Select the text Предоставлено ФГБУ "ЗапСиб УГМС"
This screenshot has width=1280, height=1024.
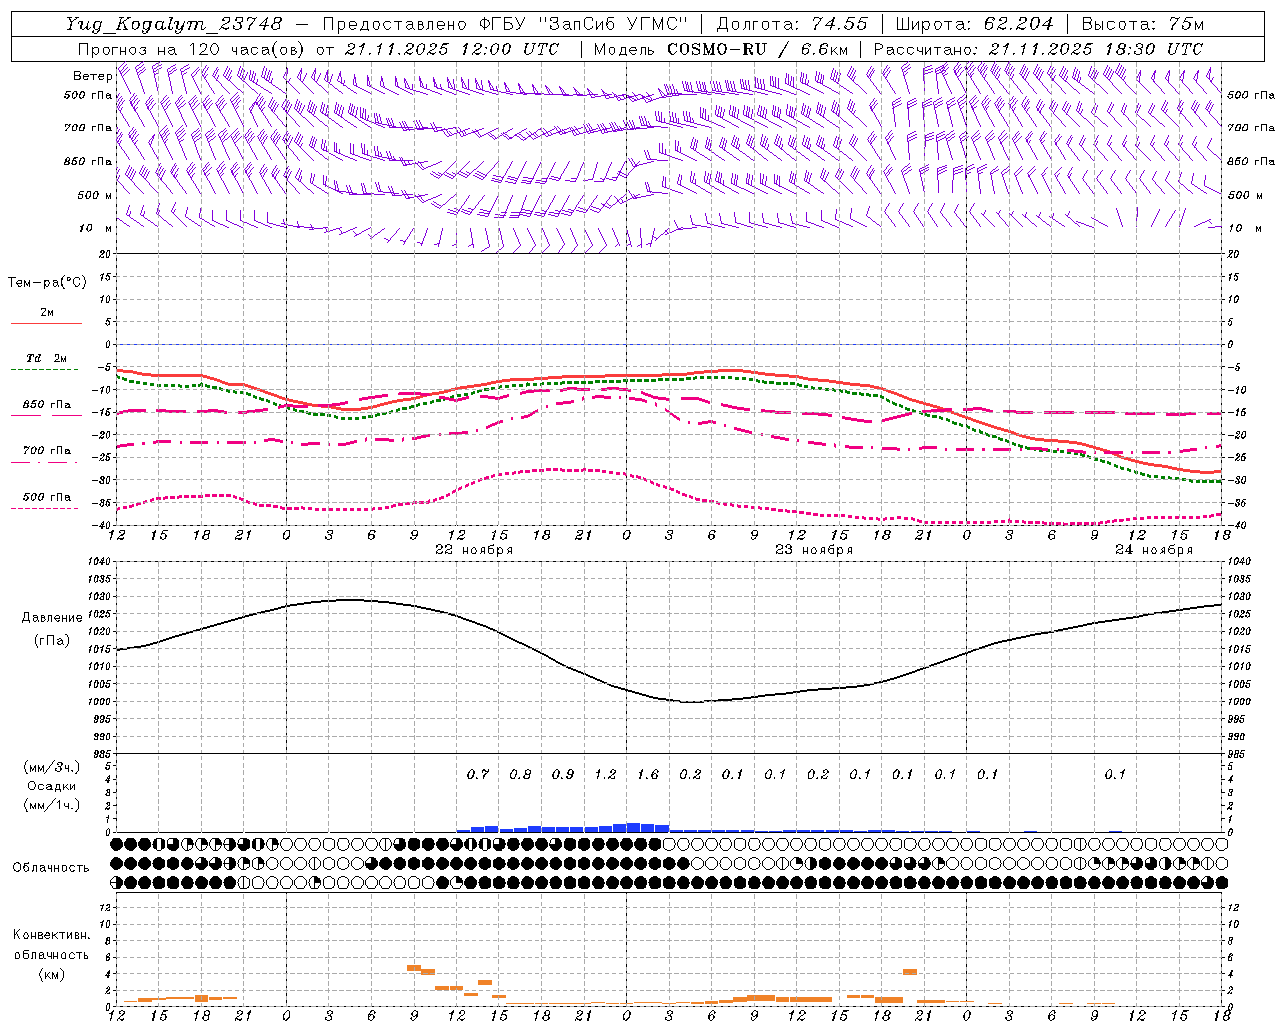(506, 24)
